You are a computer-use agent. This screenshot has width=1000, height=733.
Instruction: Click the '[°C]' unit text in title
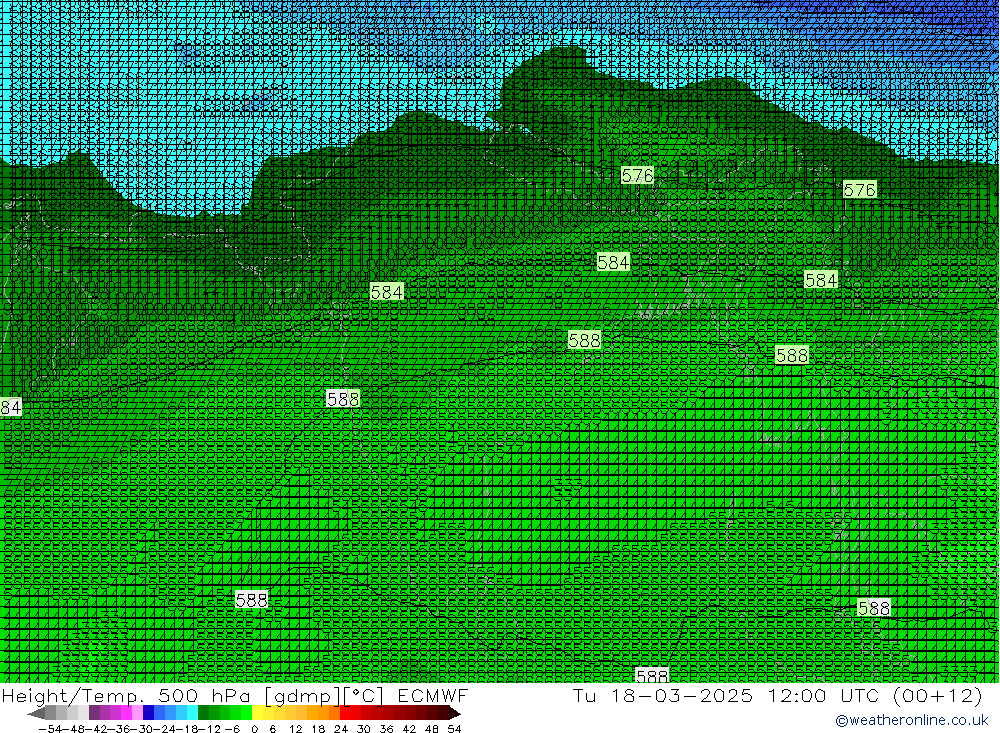(x=364, y=695)
